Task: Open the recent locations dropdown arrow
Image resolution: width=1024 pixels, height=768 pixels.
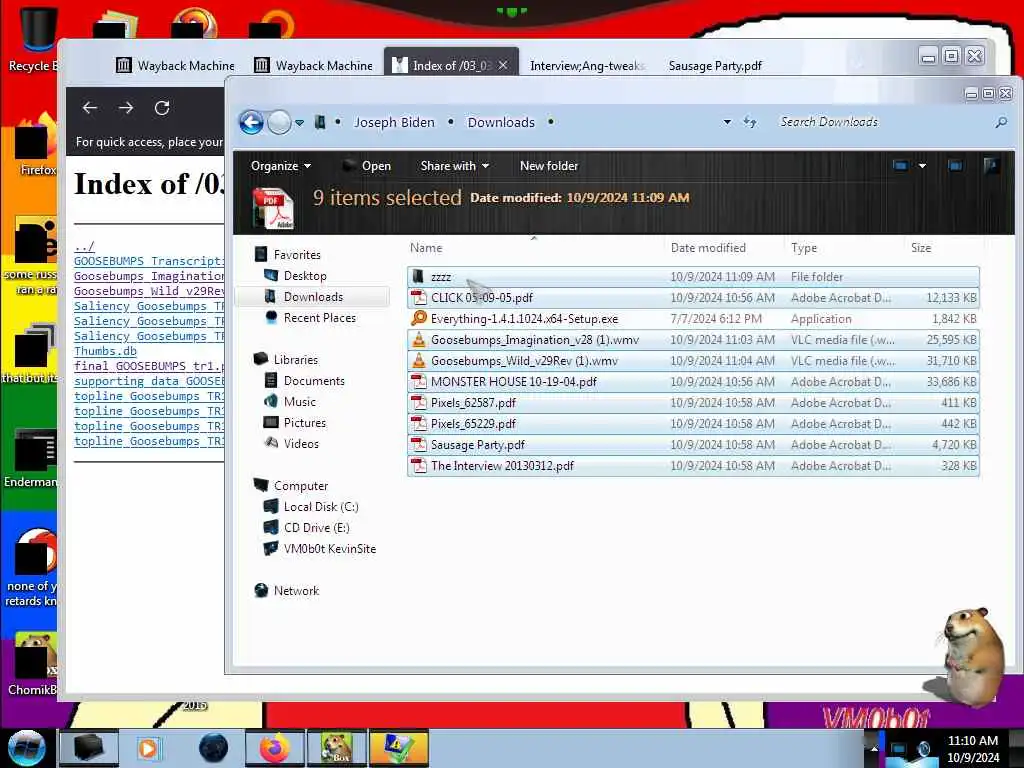Action: pos(299,123)
